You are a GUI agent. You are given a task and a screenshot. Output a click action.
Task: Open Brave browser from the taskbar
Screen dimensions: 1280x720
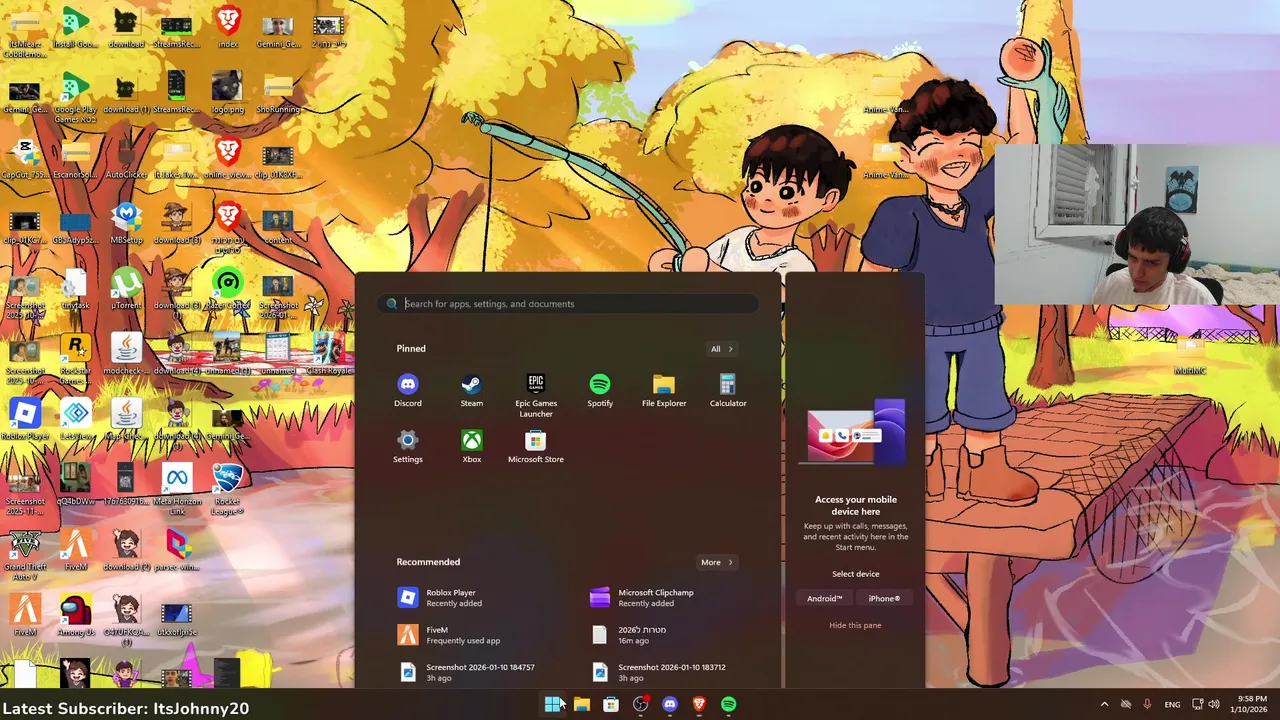coord(699,704)
